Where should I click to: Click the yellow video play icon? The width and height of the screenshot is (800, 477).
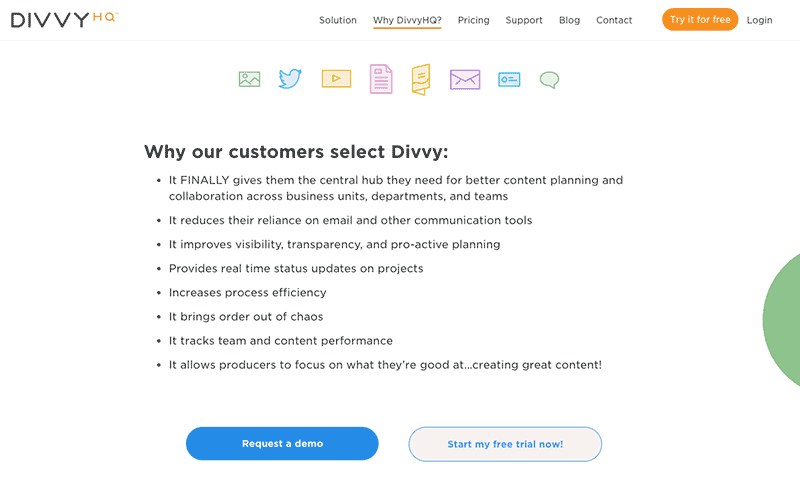pyautogui.click(x=336, y=79)
